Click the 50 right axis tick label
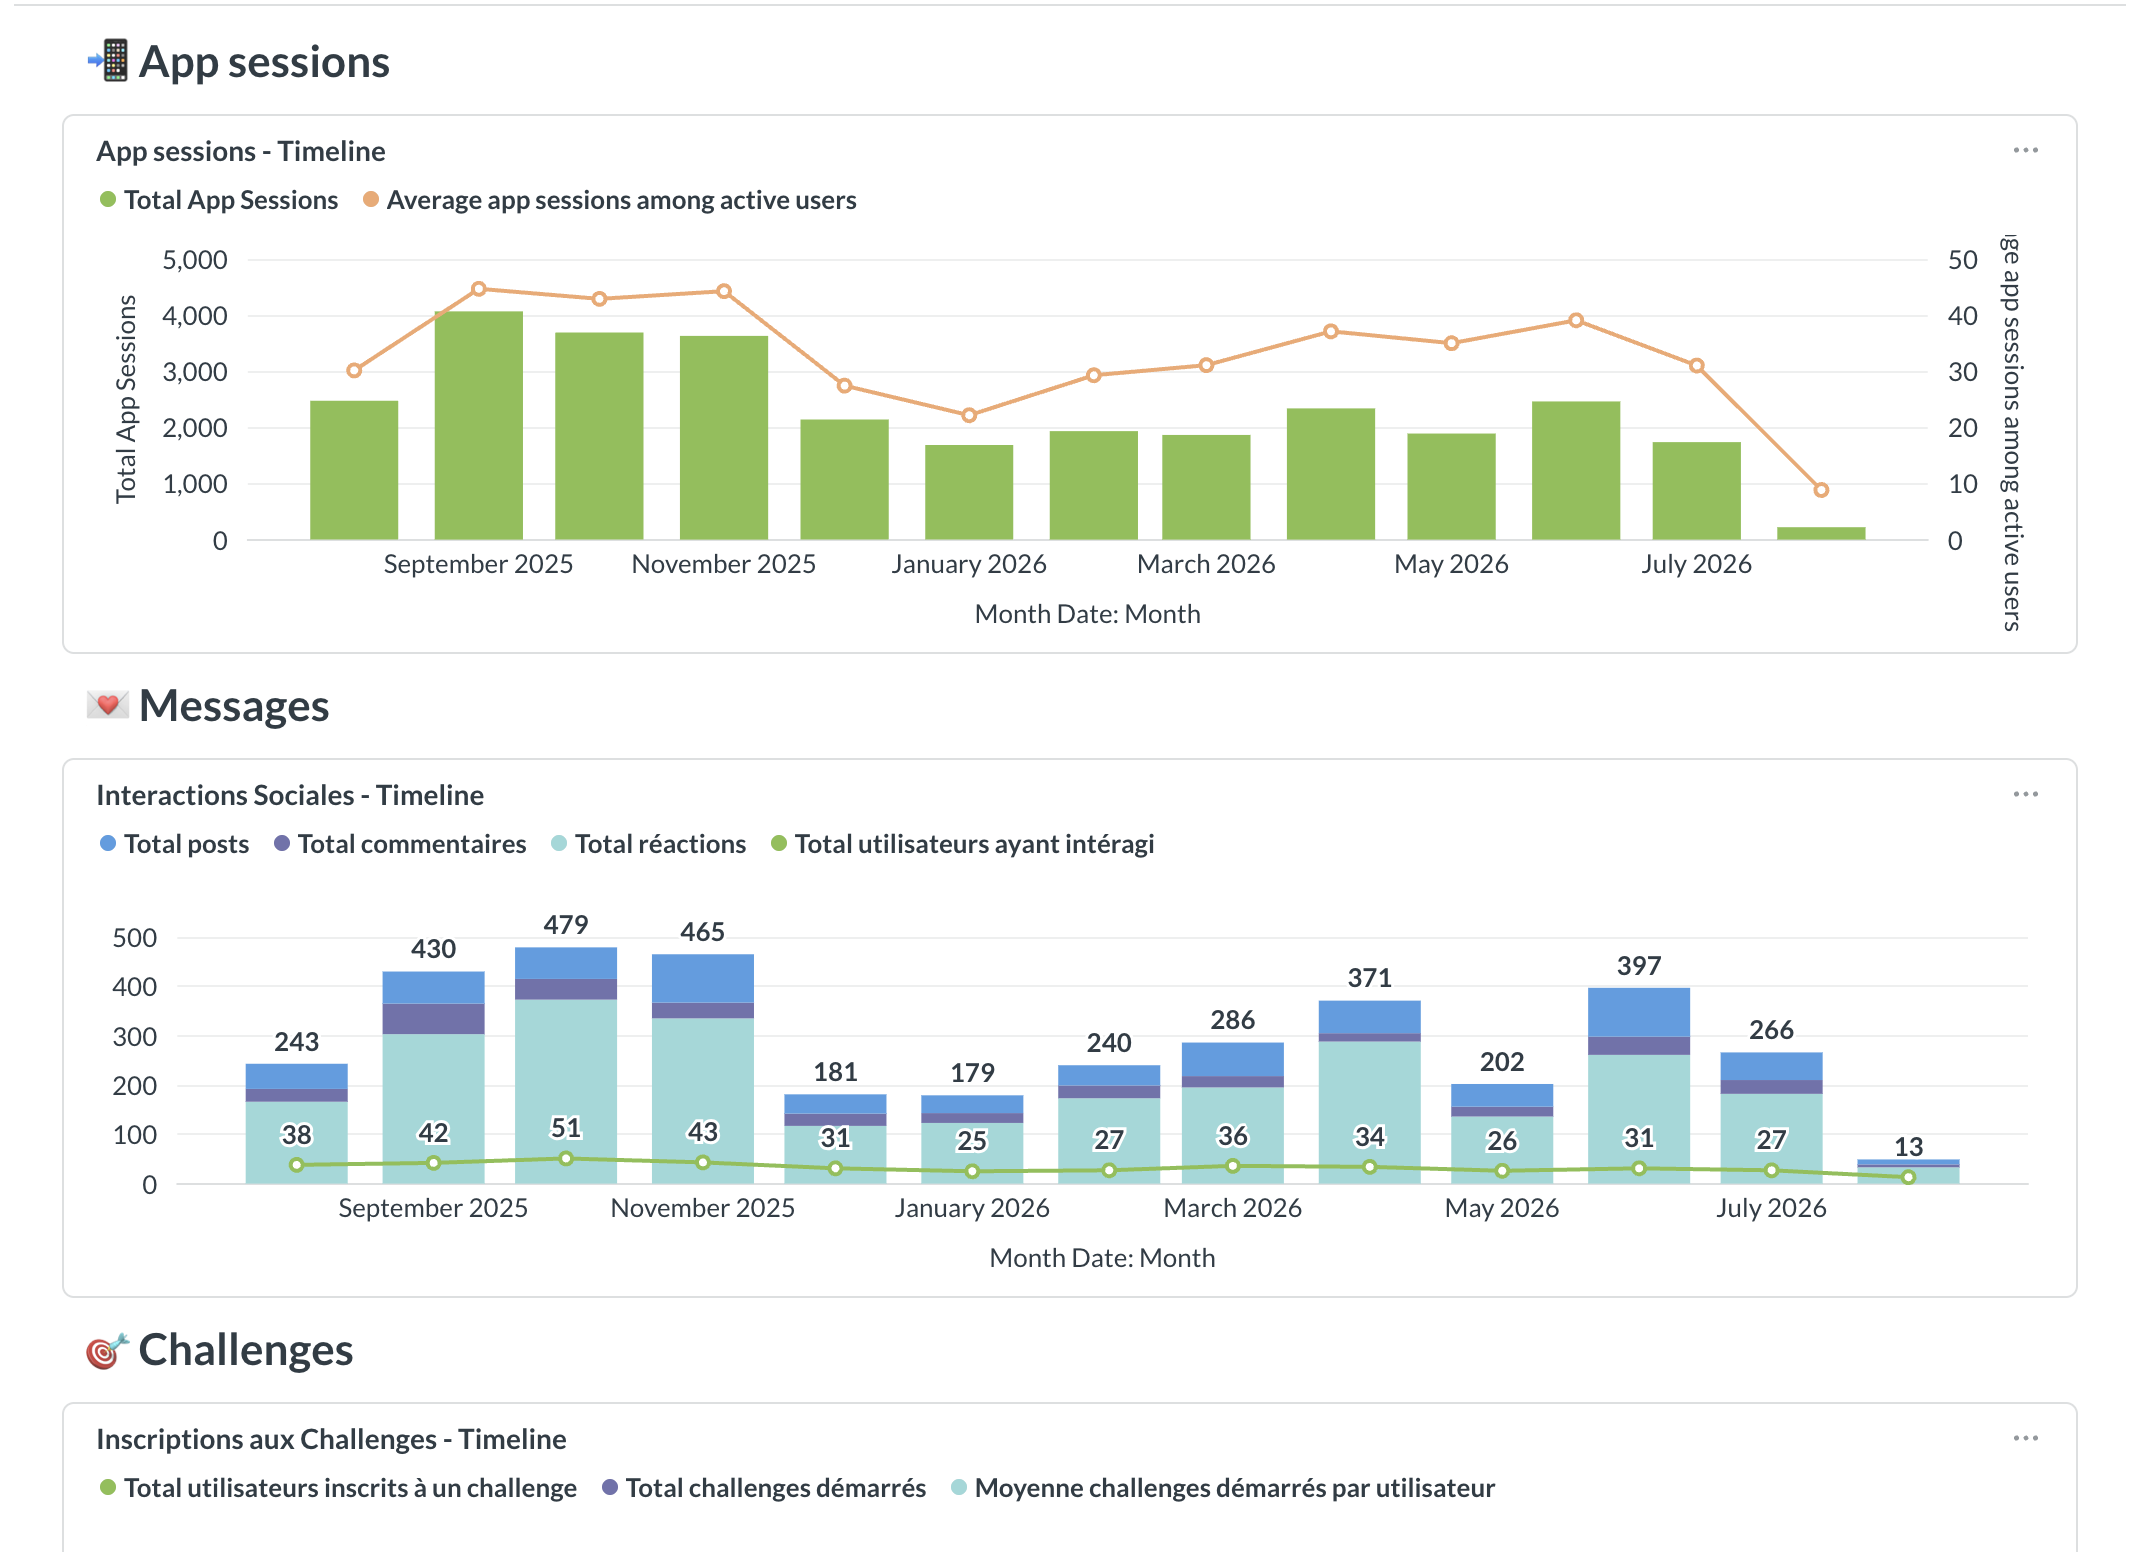The image size is (2134, 1552). coord(1963,260)
